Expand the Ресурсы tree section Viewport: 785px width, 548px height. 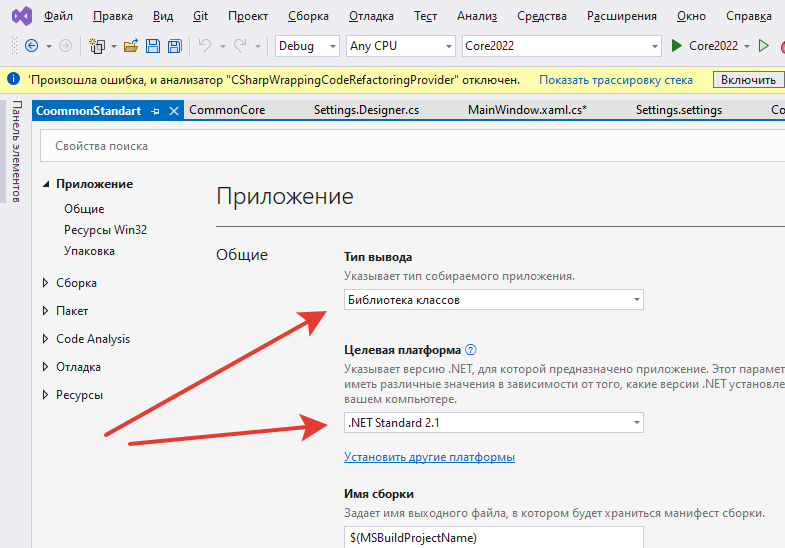tap(46, 395)
